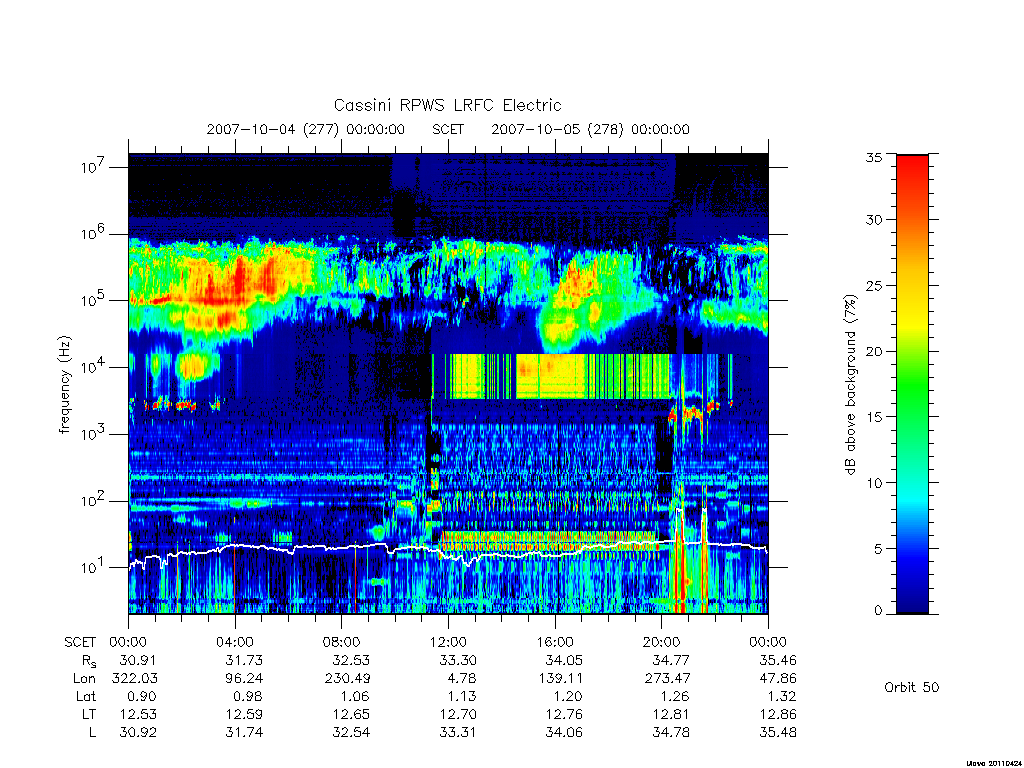This screenshot has width=1024, height=768.
Task: Click the LT value '12.70'
Action: pyautogui.click(x=458, y=714)
